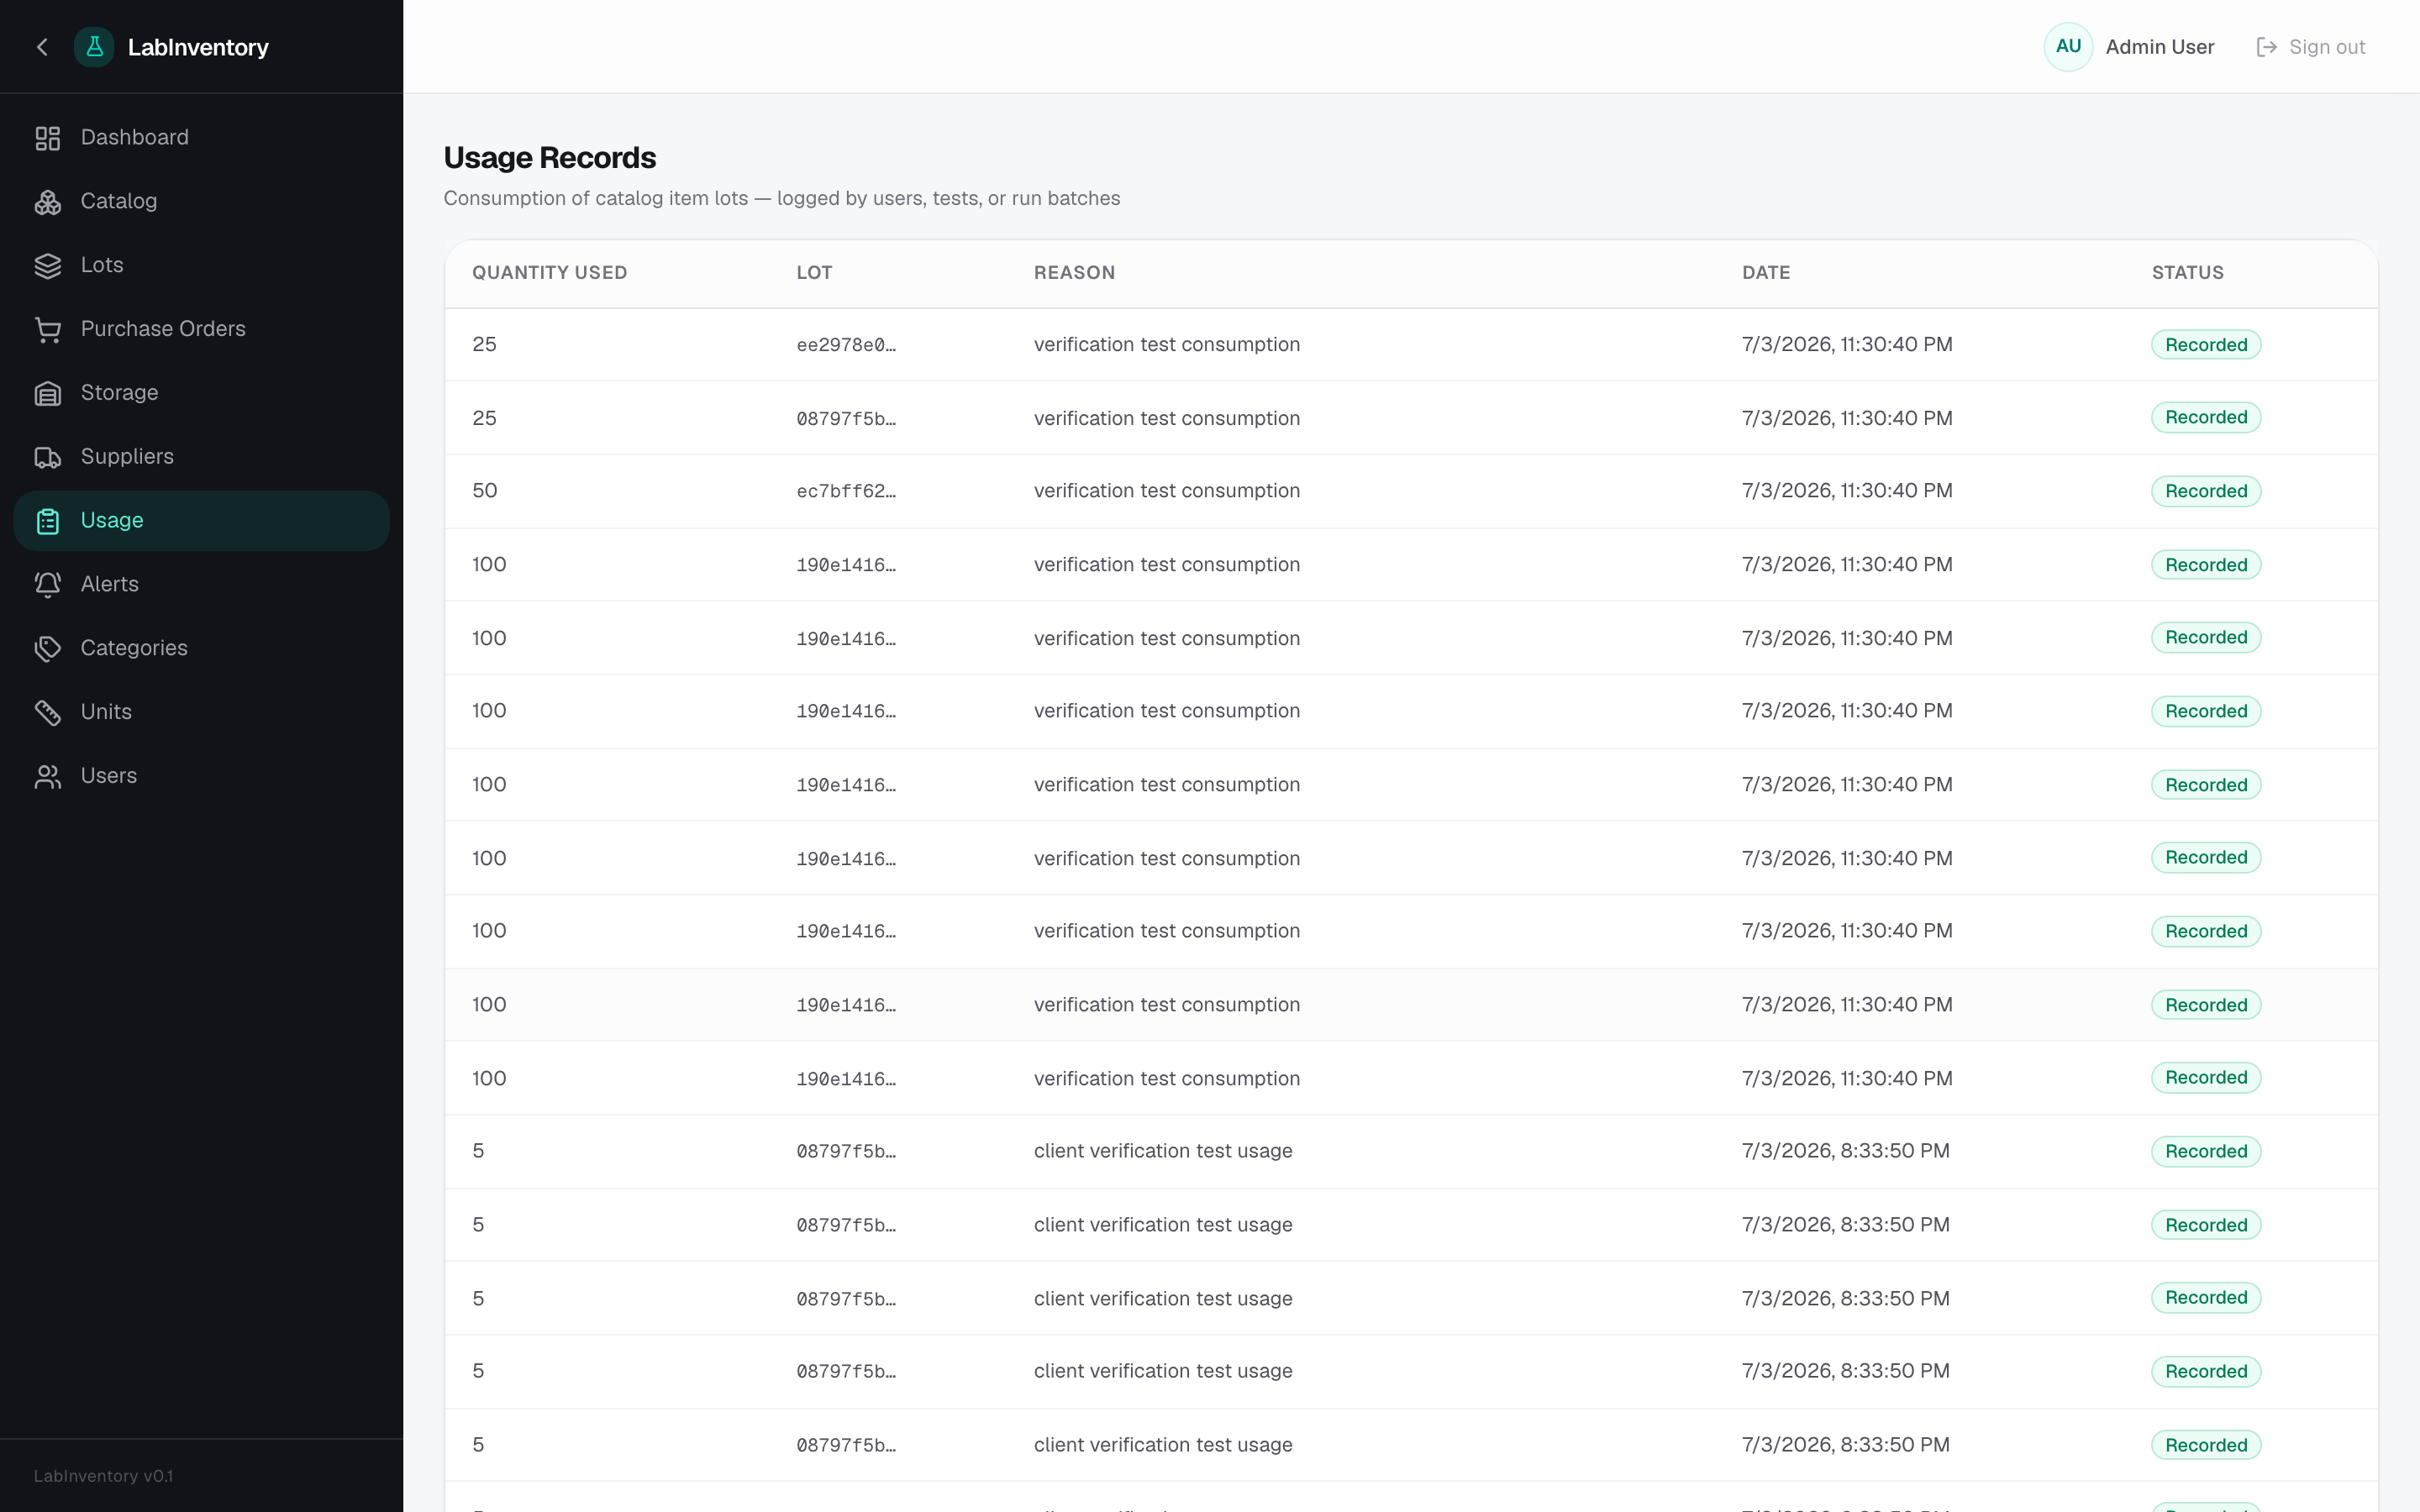Open Units page
Image resolution: width=2420 pixels, height=1512 pixels.
(201, 712)
